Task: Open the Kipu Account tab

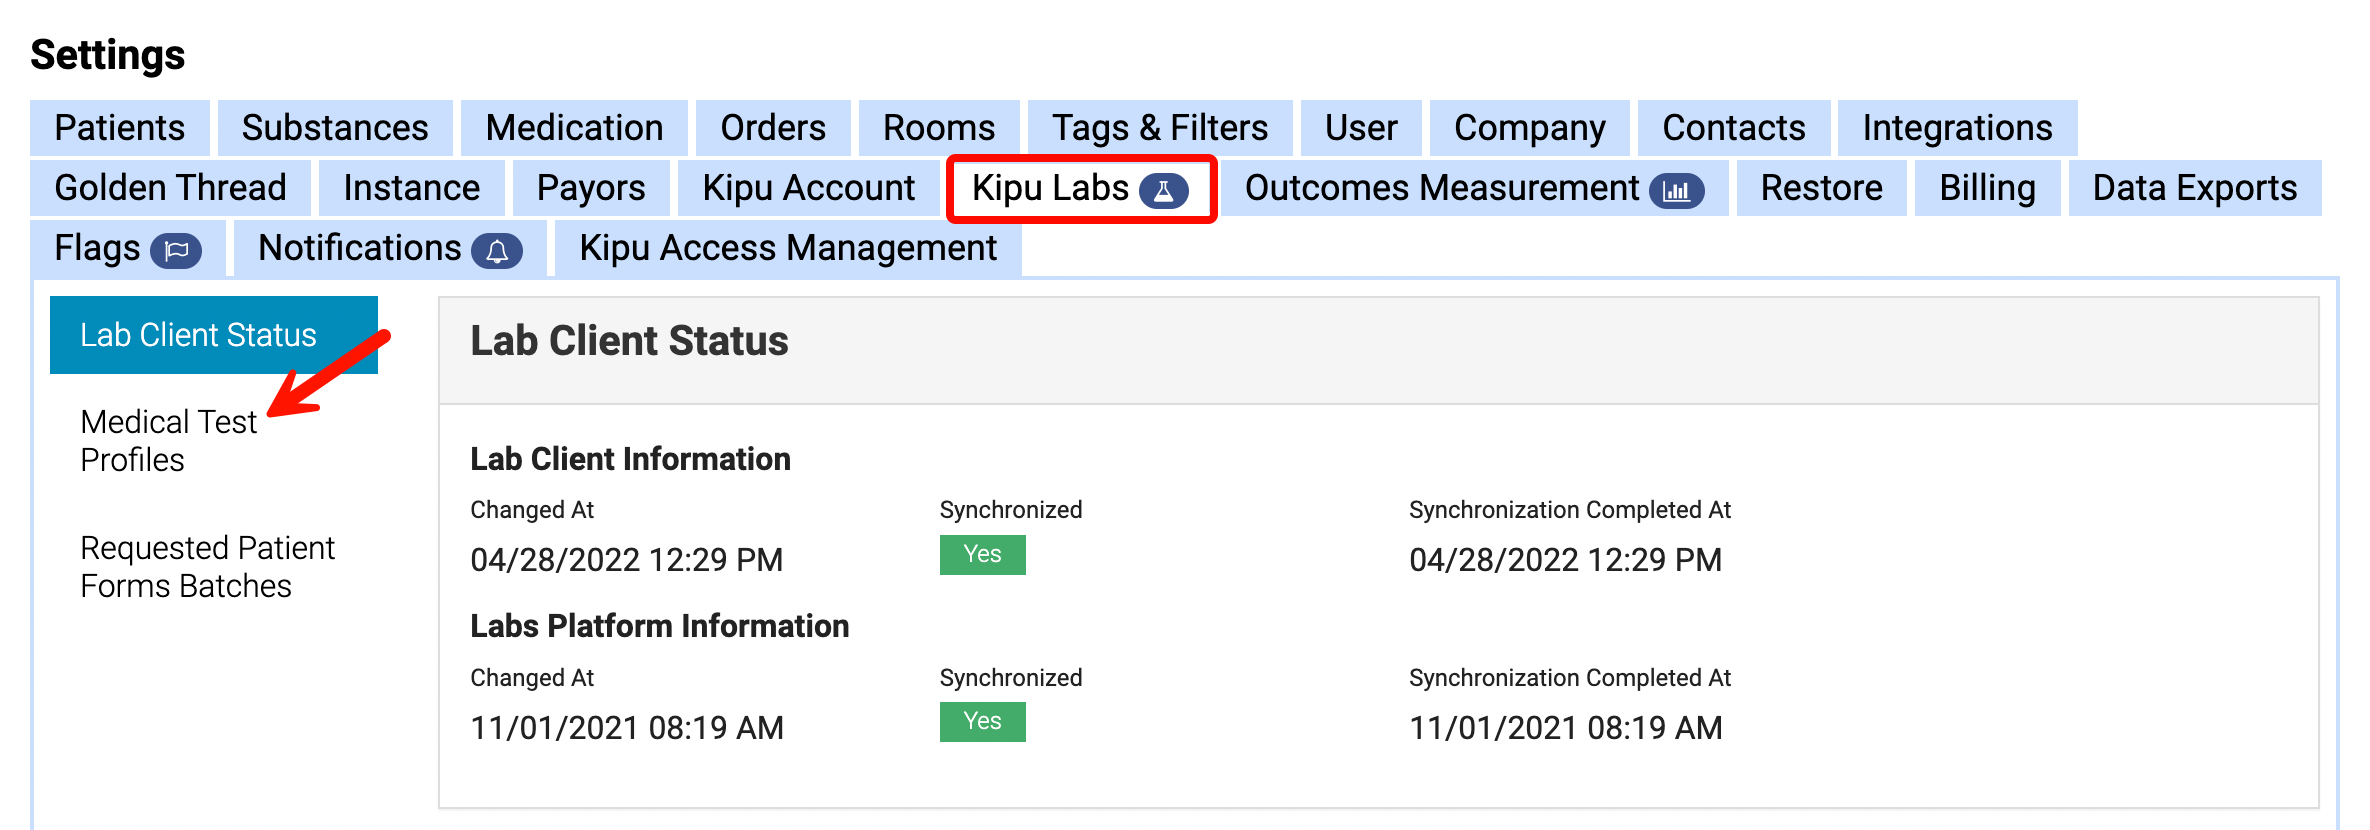Action: pos(808,188)
